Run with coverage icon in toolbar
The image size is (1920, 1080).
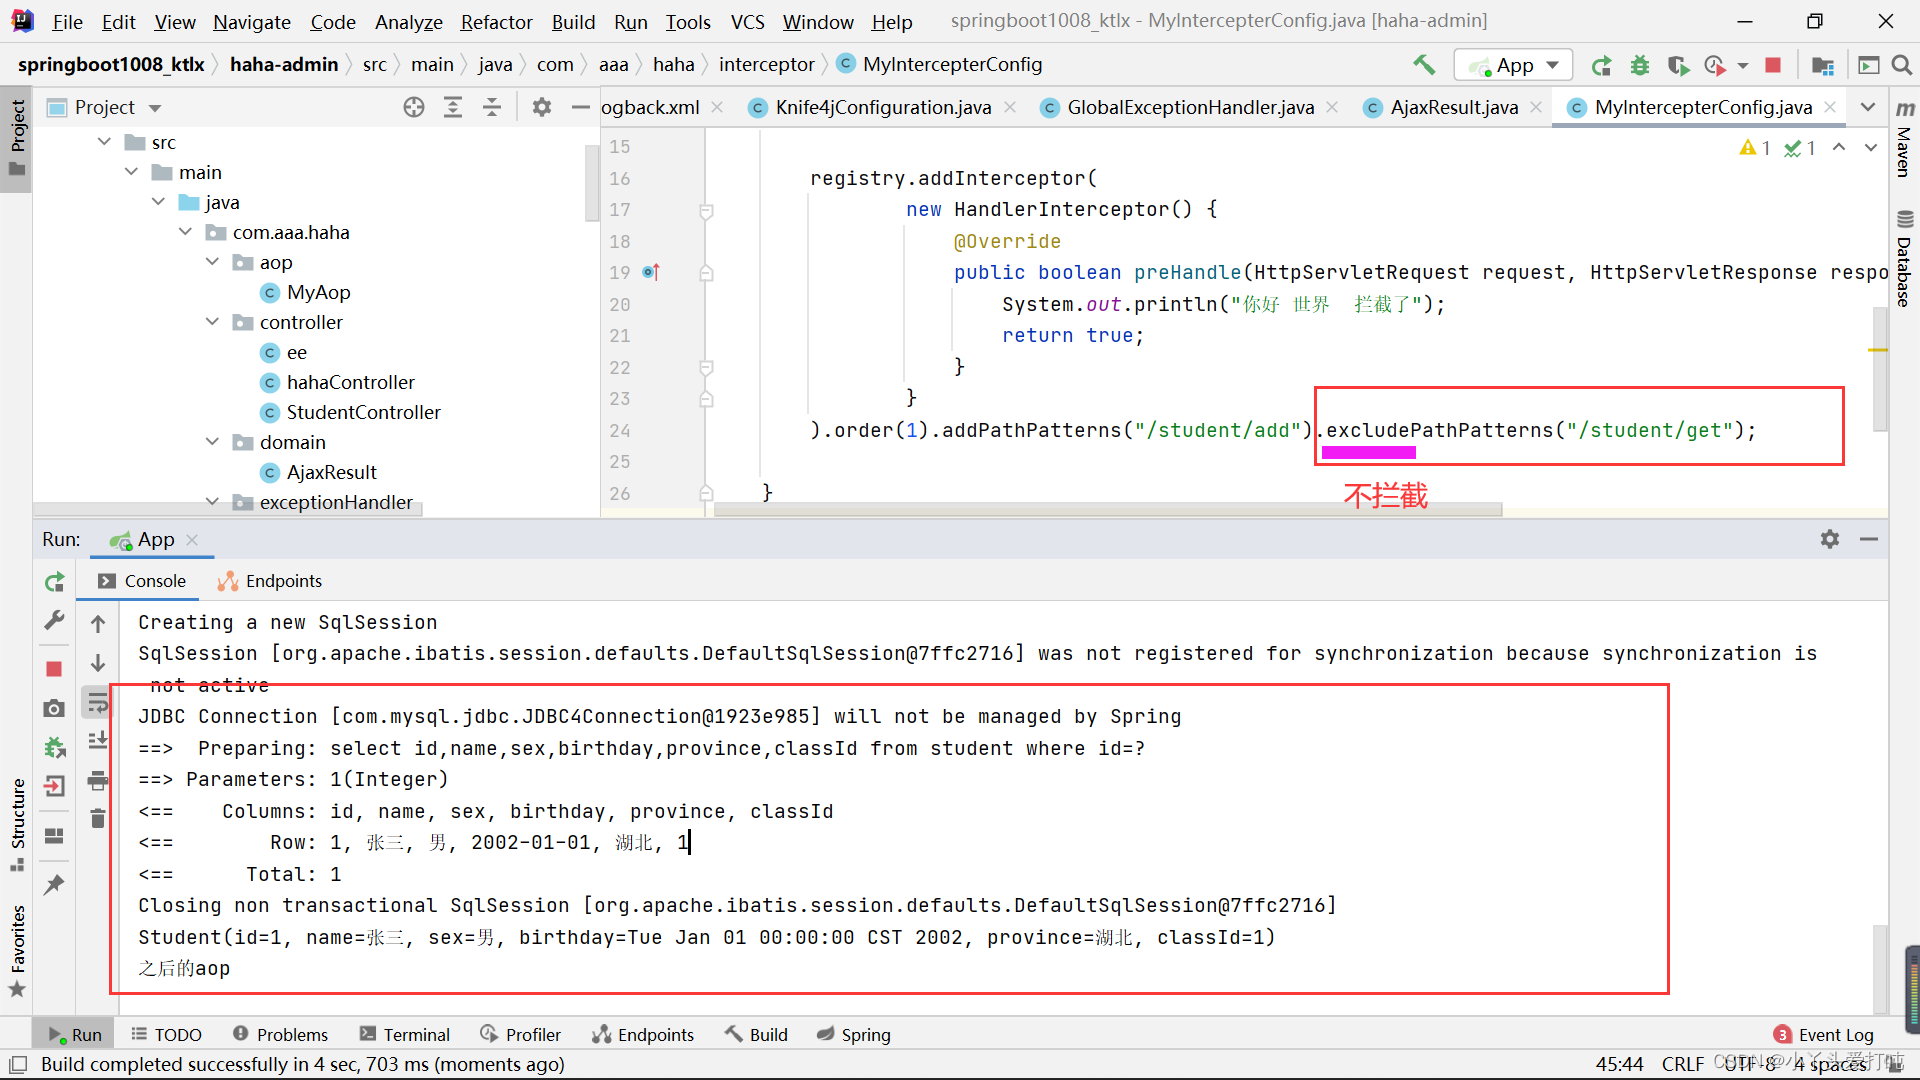(1678, 65)
